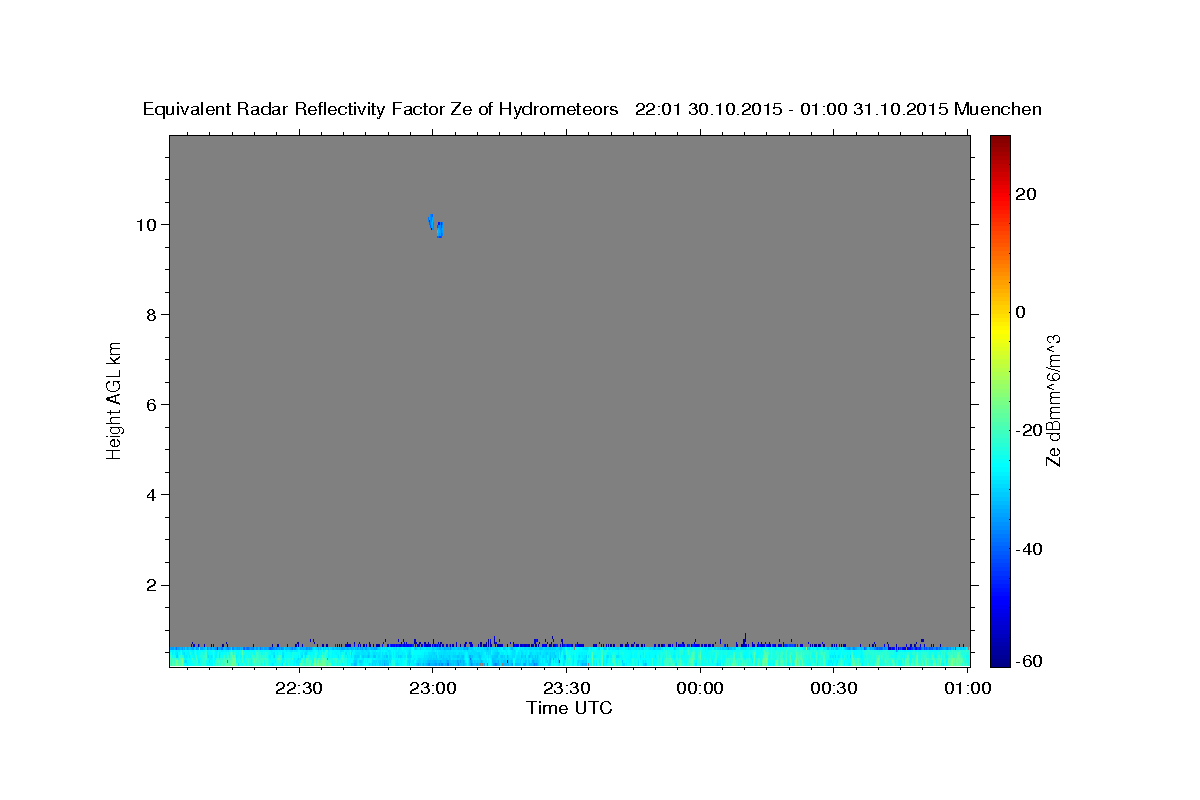Screen dimensions: 1200x800
Task: Click the small blue echo near 10 km
Action: click(x=436, y=226)
